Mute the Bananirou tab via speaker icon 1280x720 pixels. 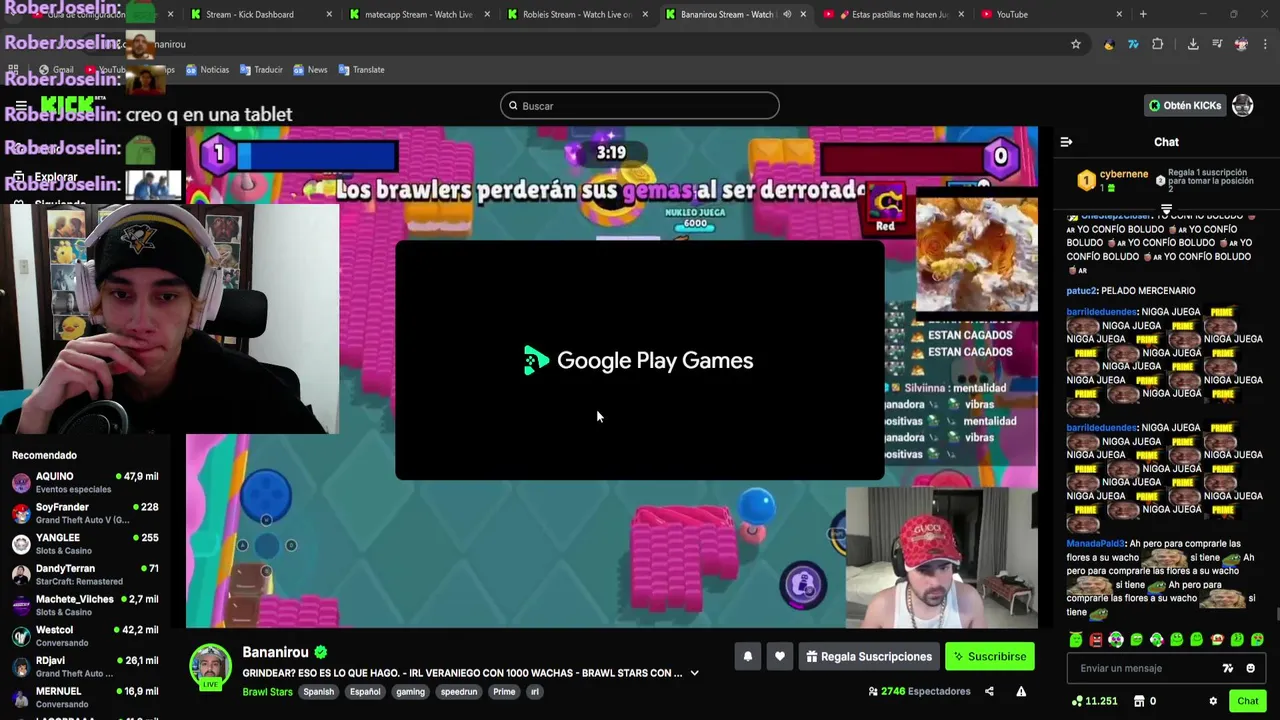tap(787, 14)
